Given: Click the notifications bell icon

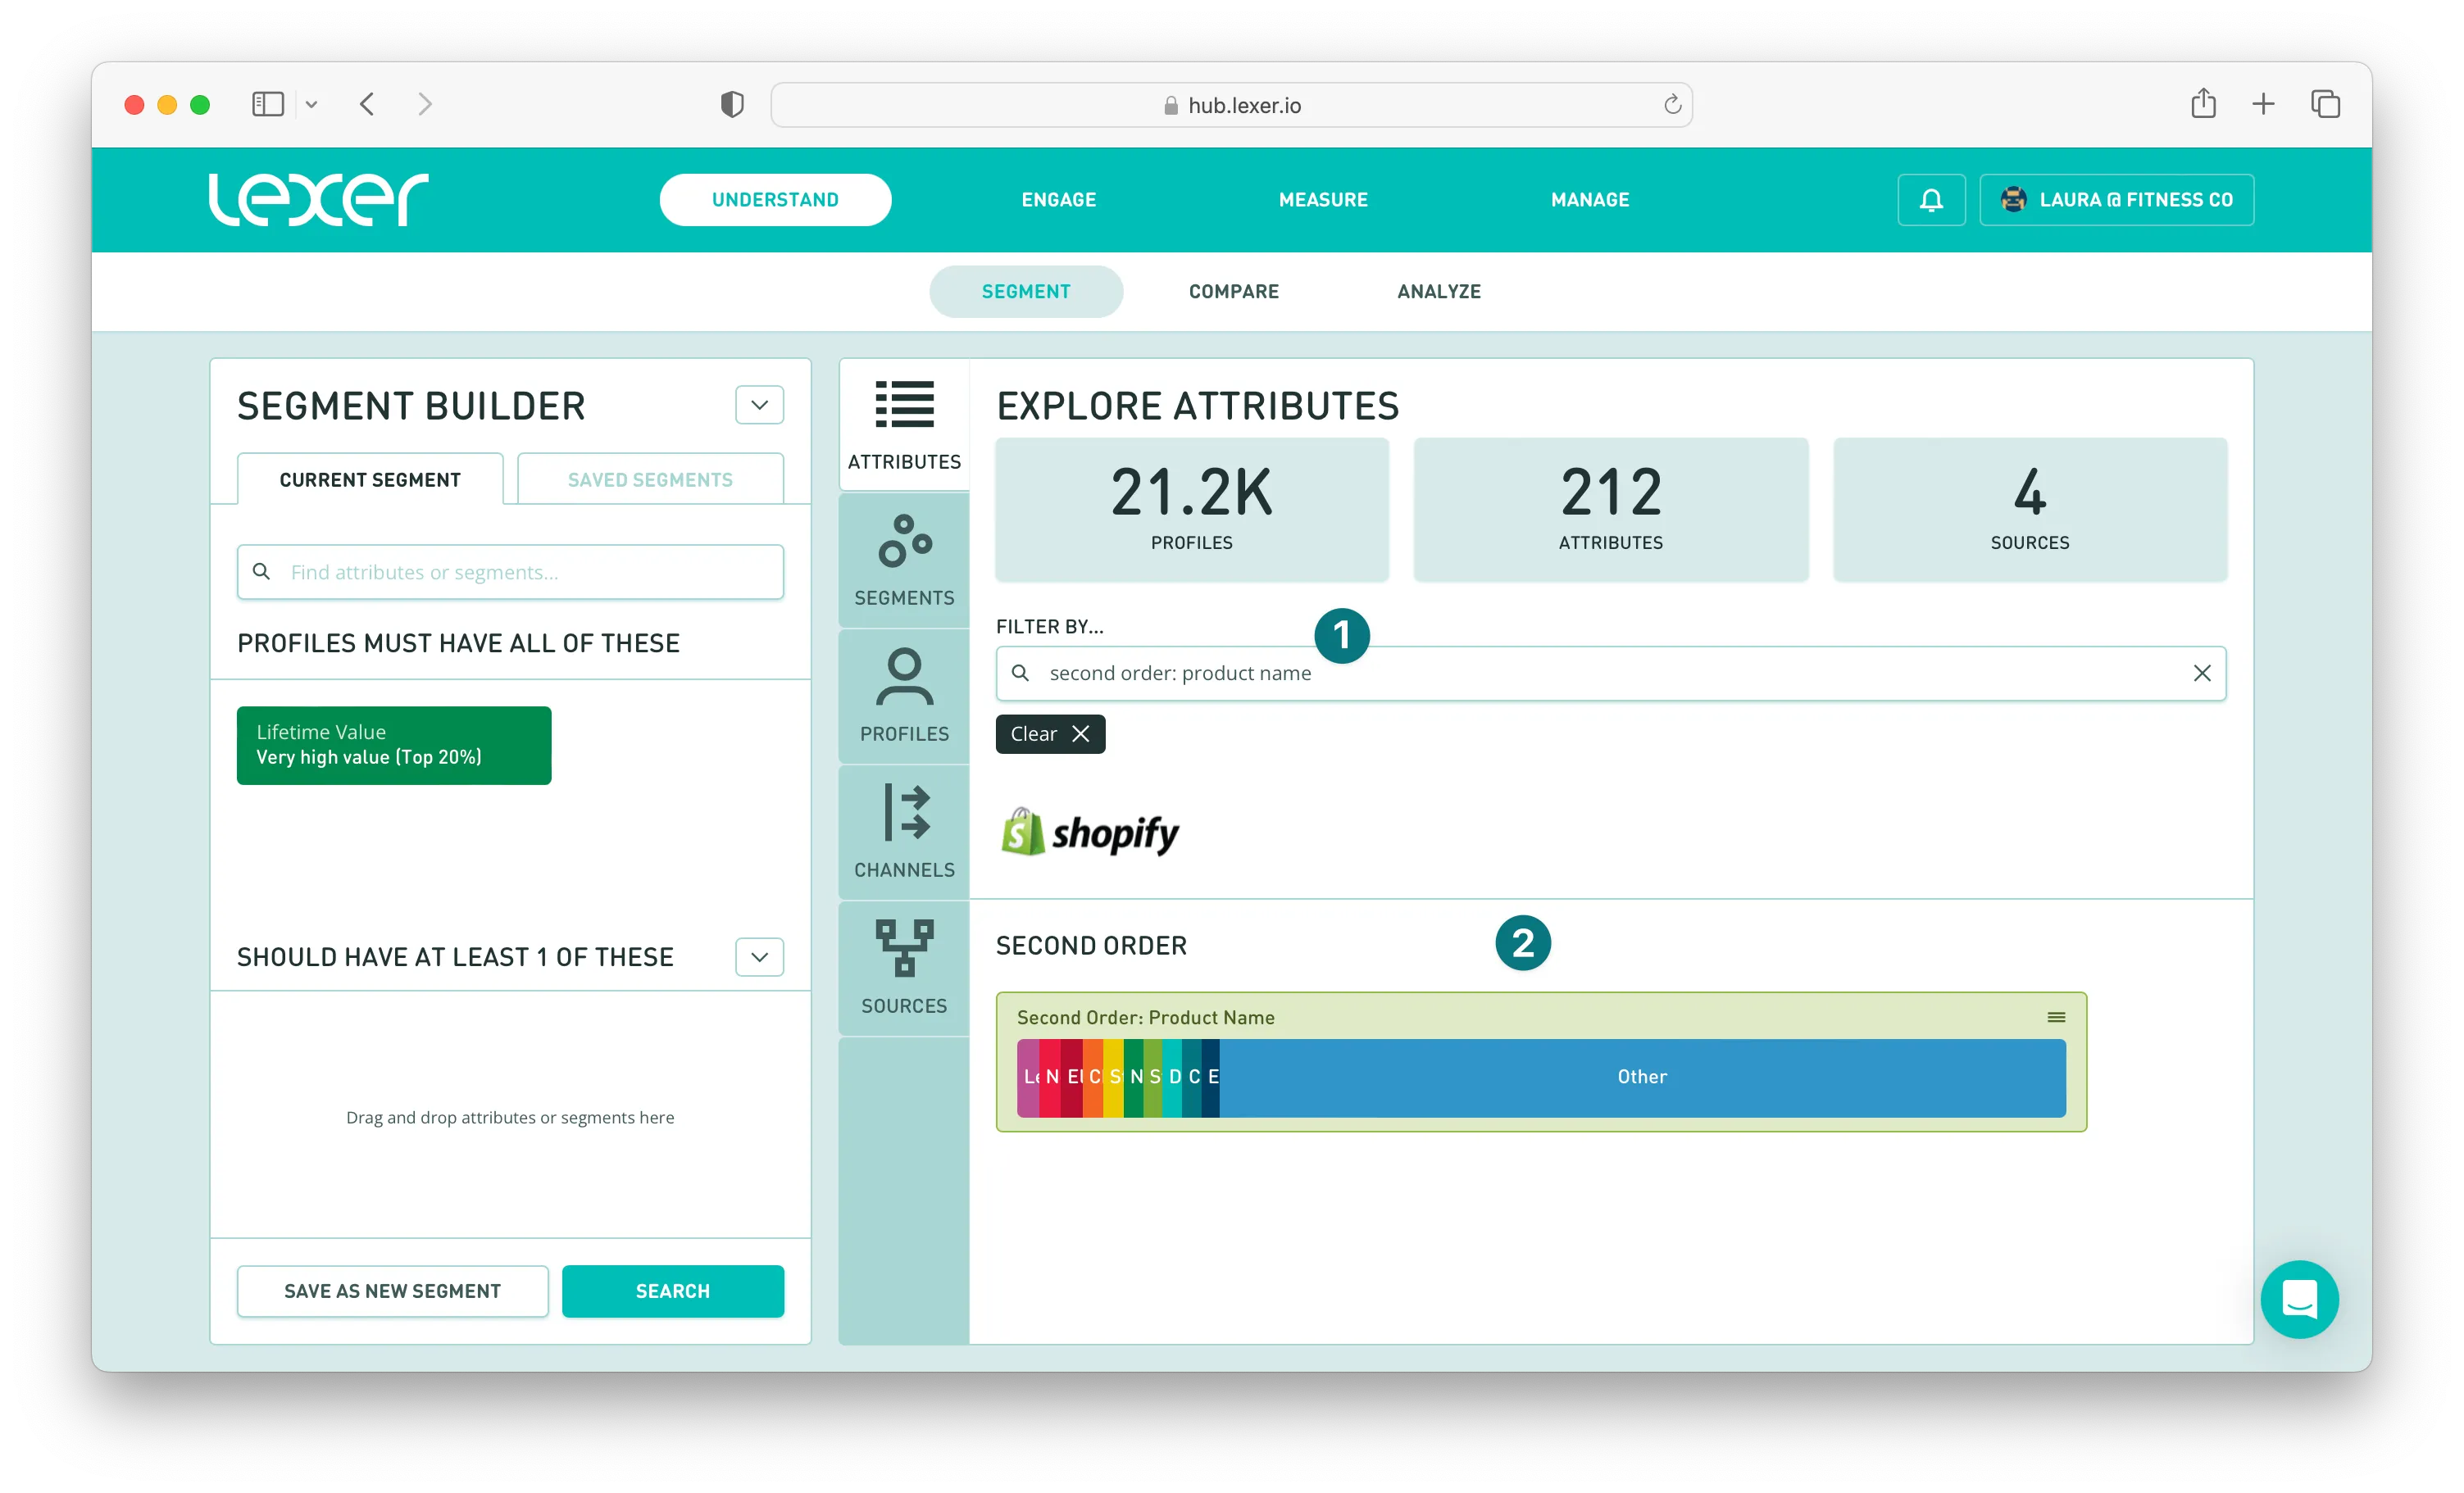Looking at the screenshot, I should point(1931,200).
